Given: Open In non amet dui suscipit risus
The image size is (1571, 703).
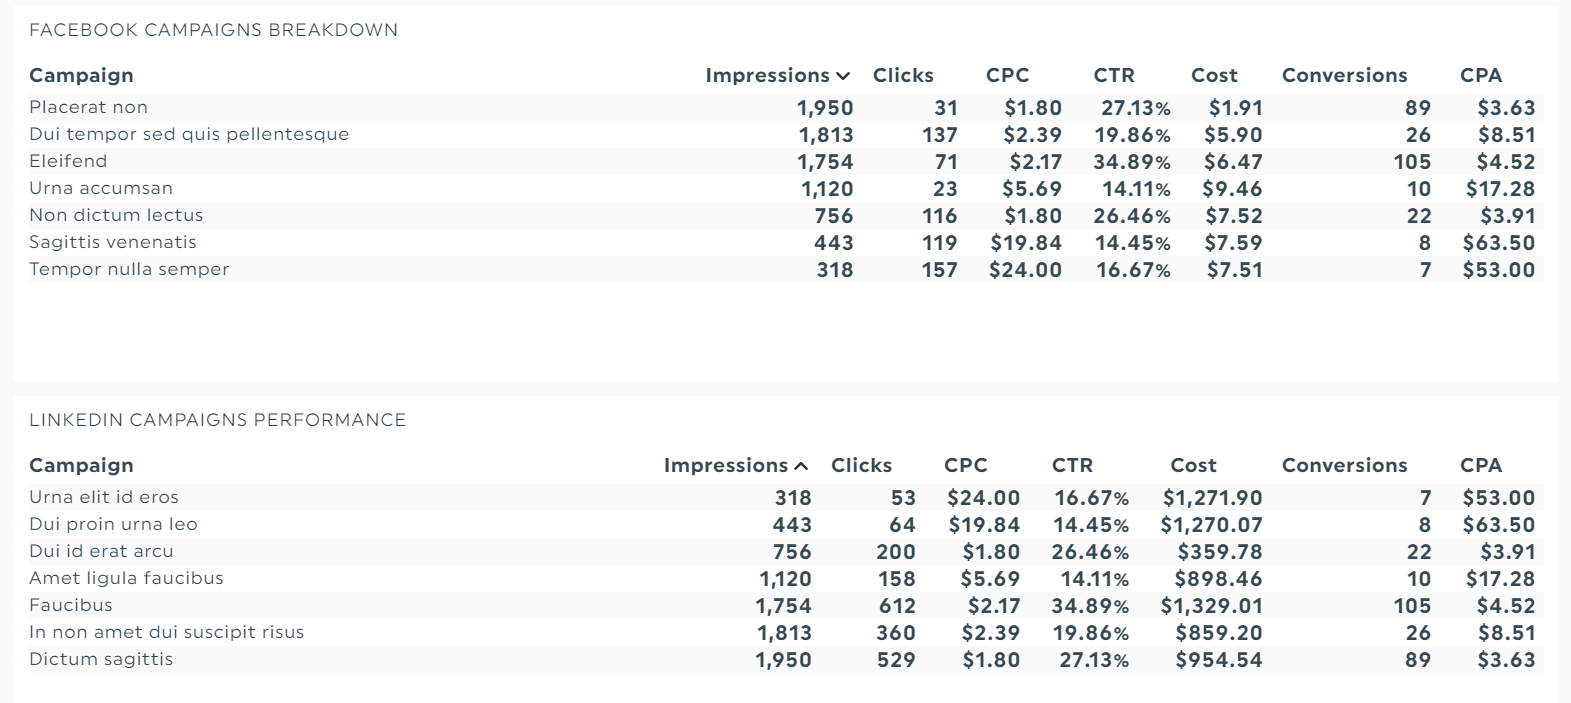Looking at the screenshot, I should pyautogui.click(x=786, y=633).
